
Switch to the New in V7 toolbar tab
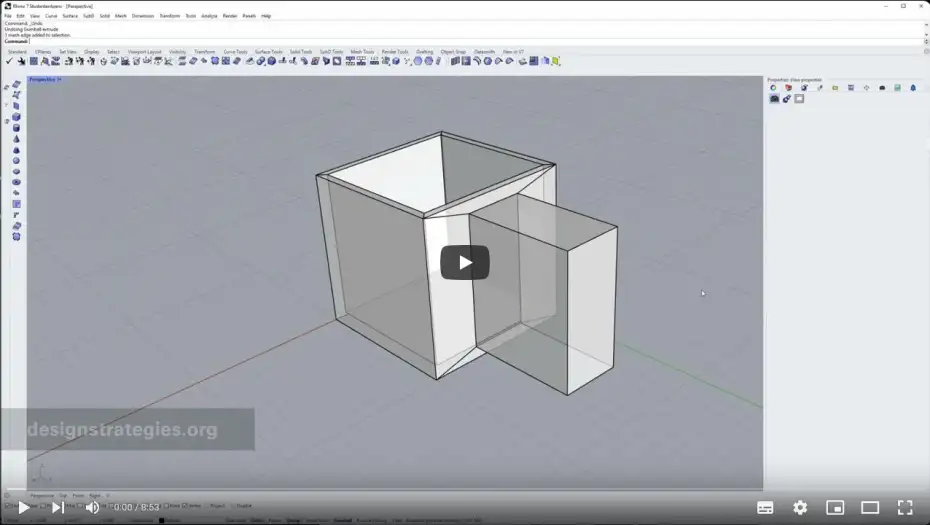(x=513, y=52)
